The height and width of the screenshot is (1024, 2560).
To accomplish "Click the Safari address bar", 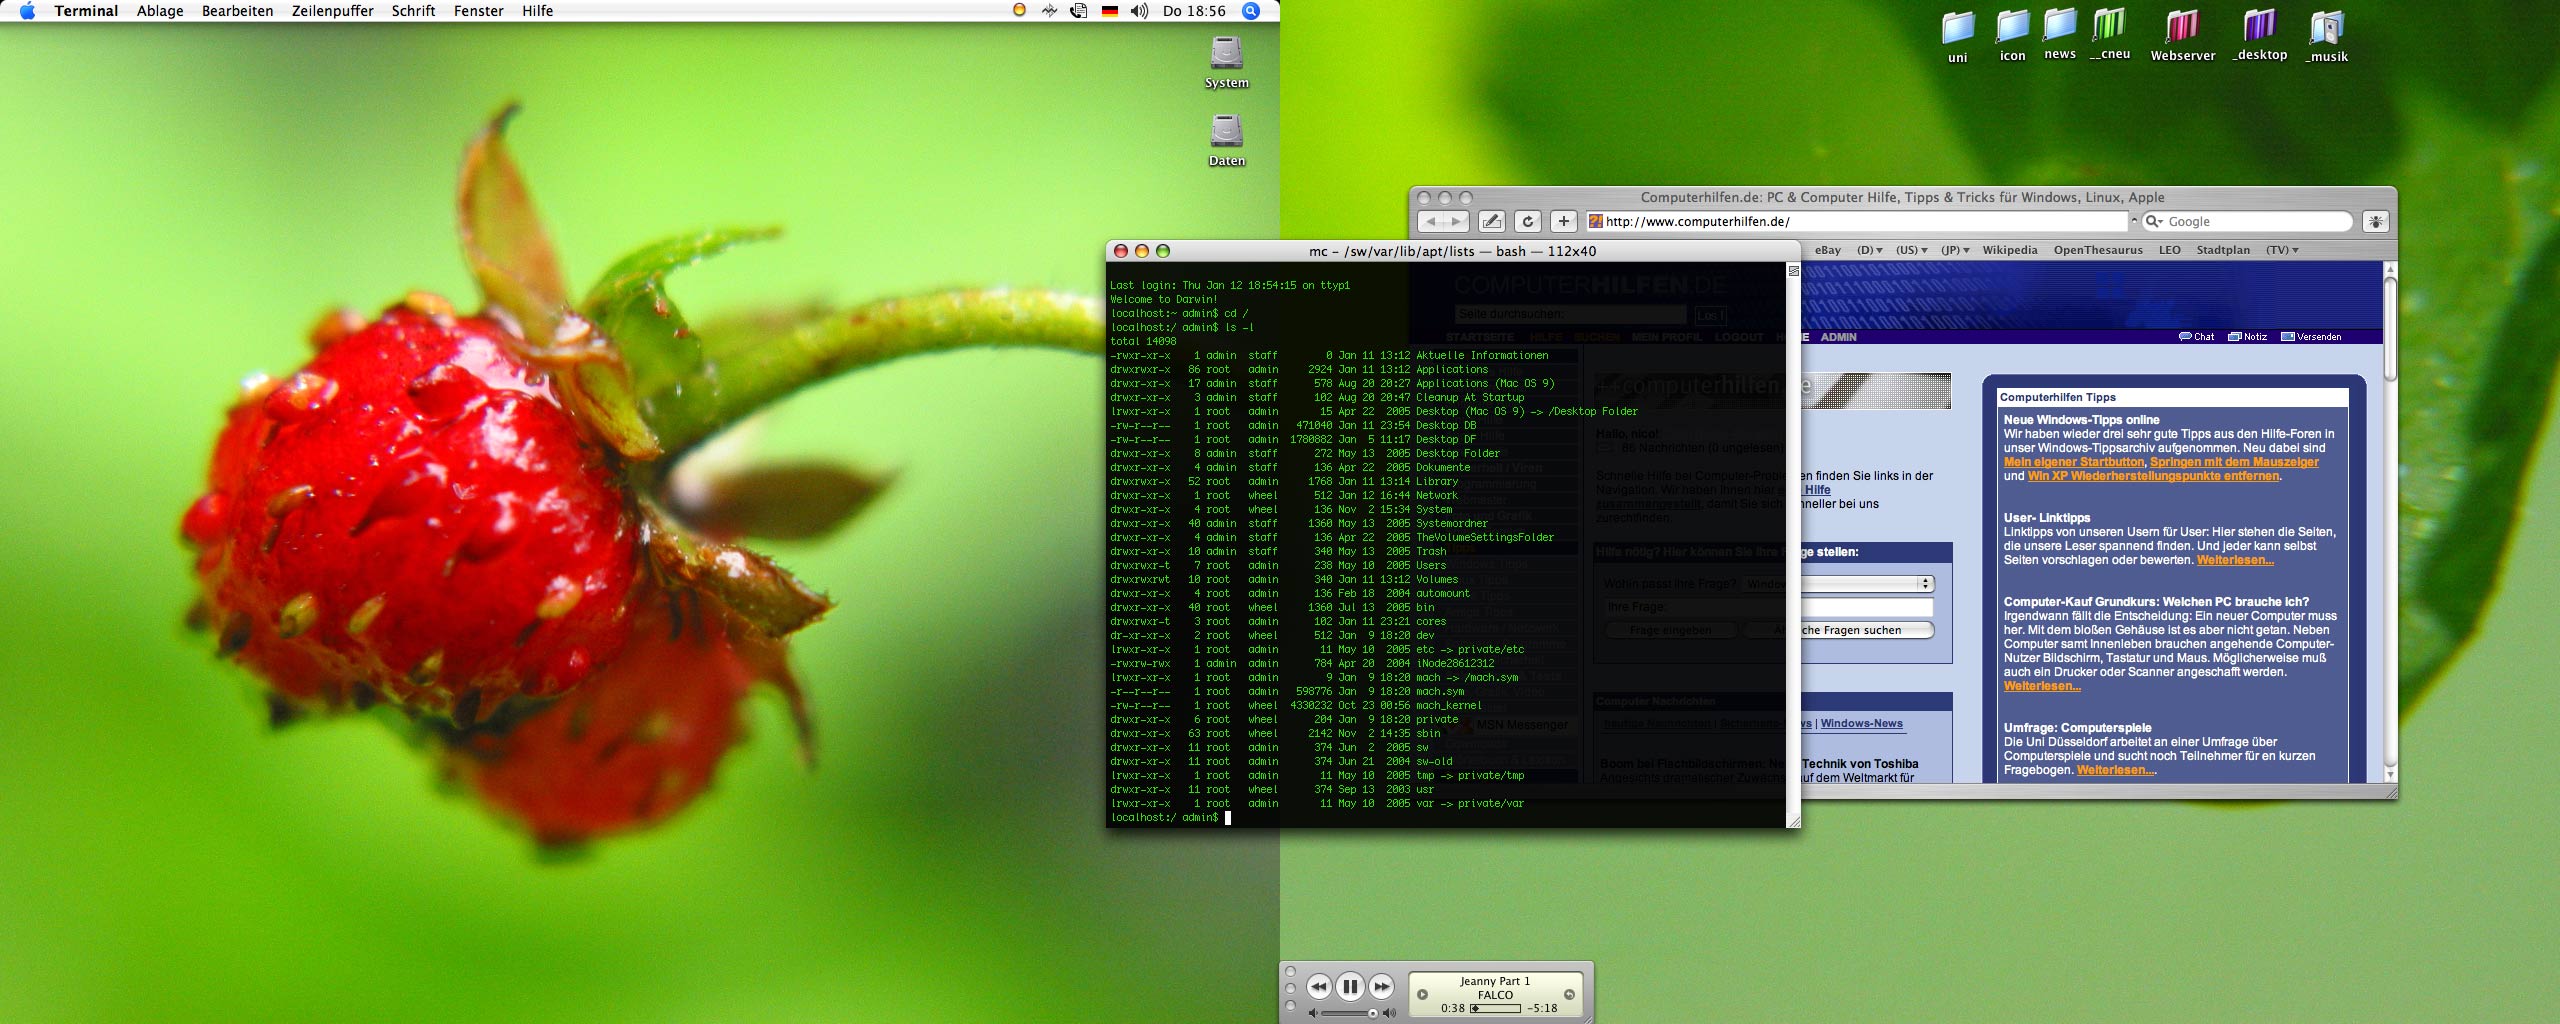I will coord(1857,221).
